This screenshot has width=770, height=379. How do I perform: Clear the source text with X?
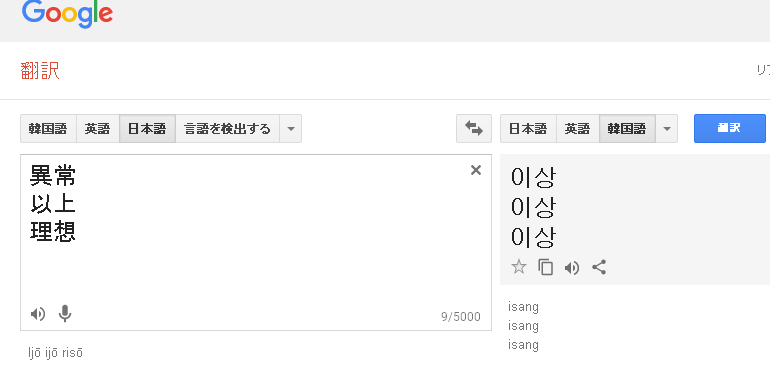[x=475, y=170]
